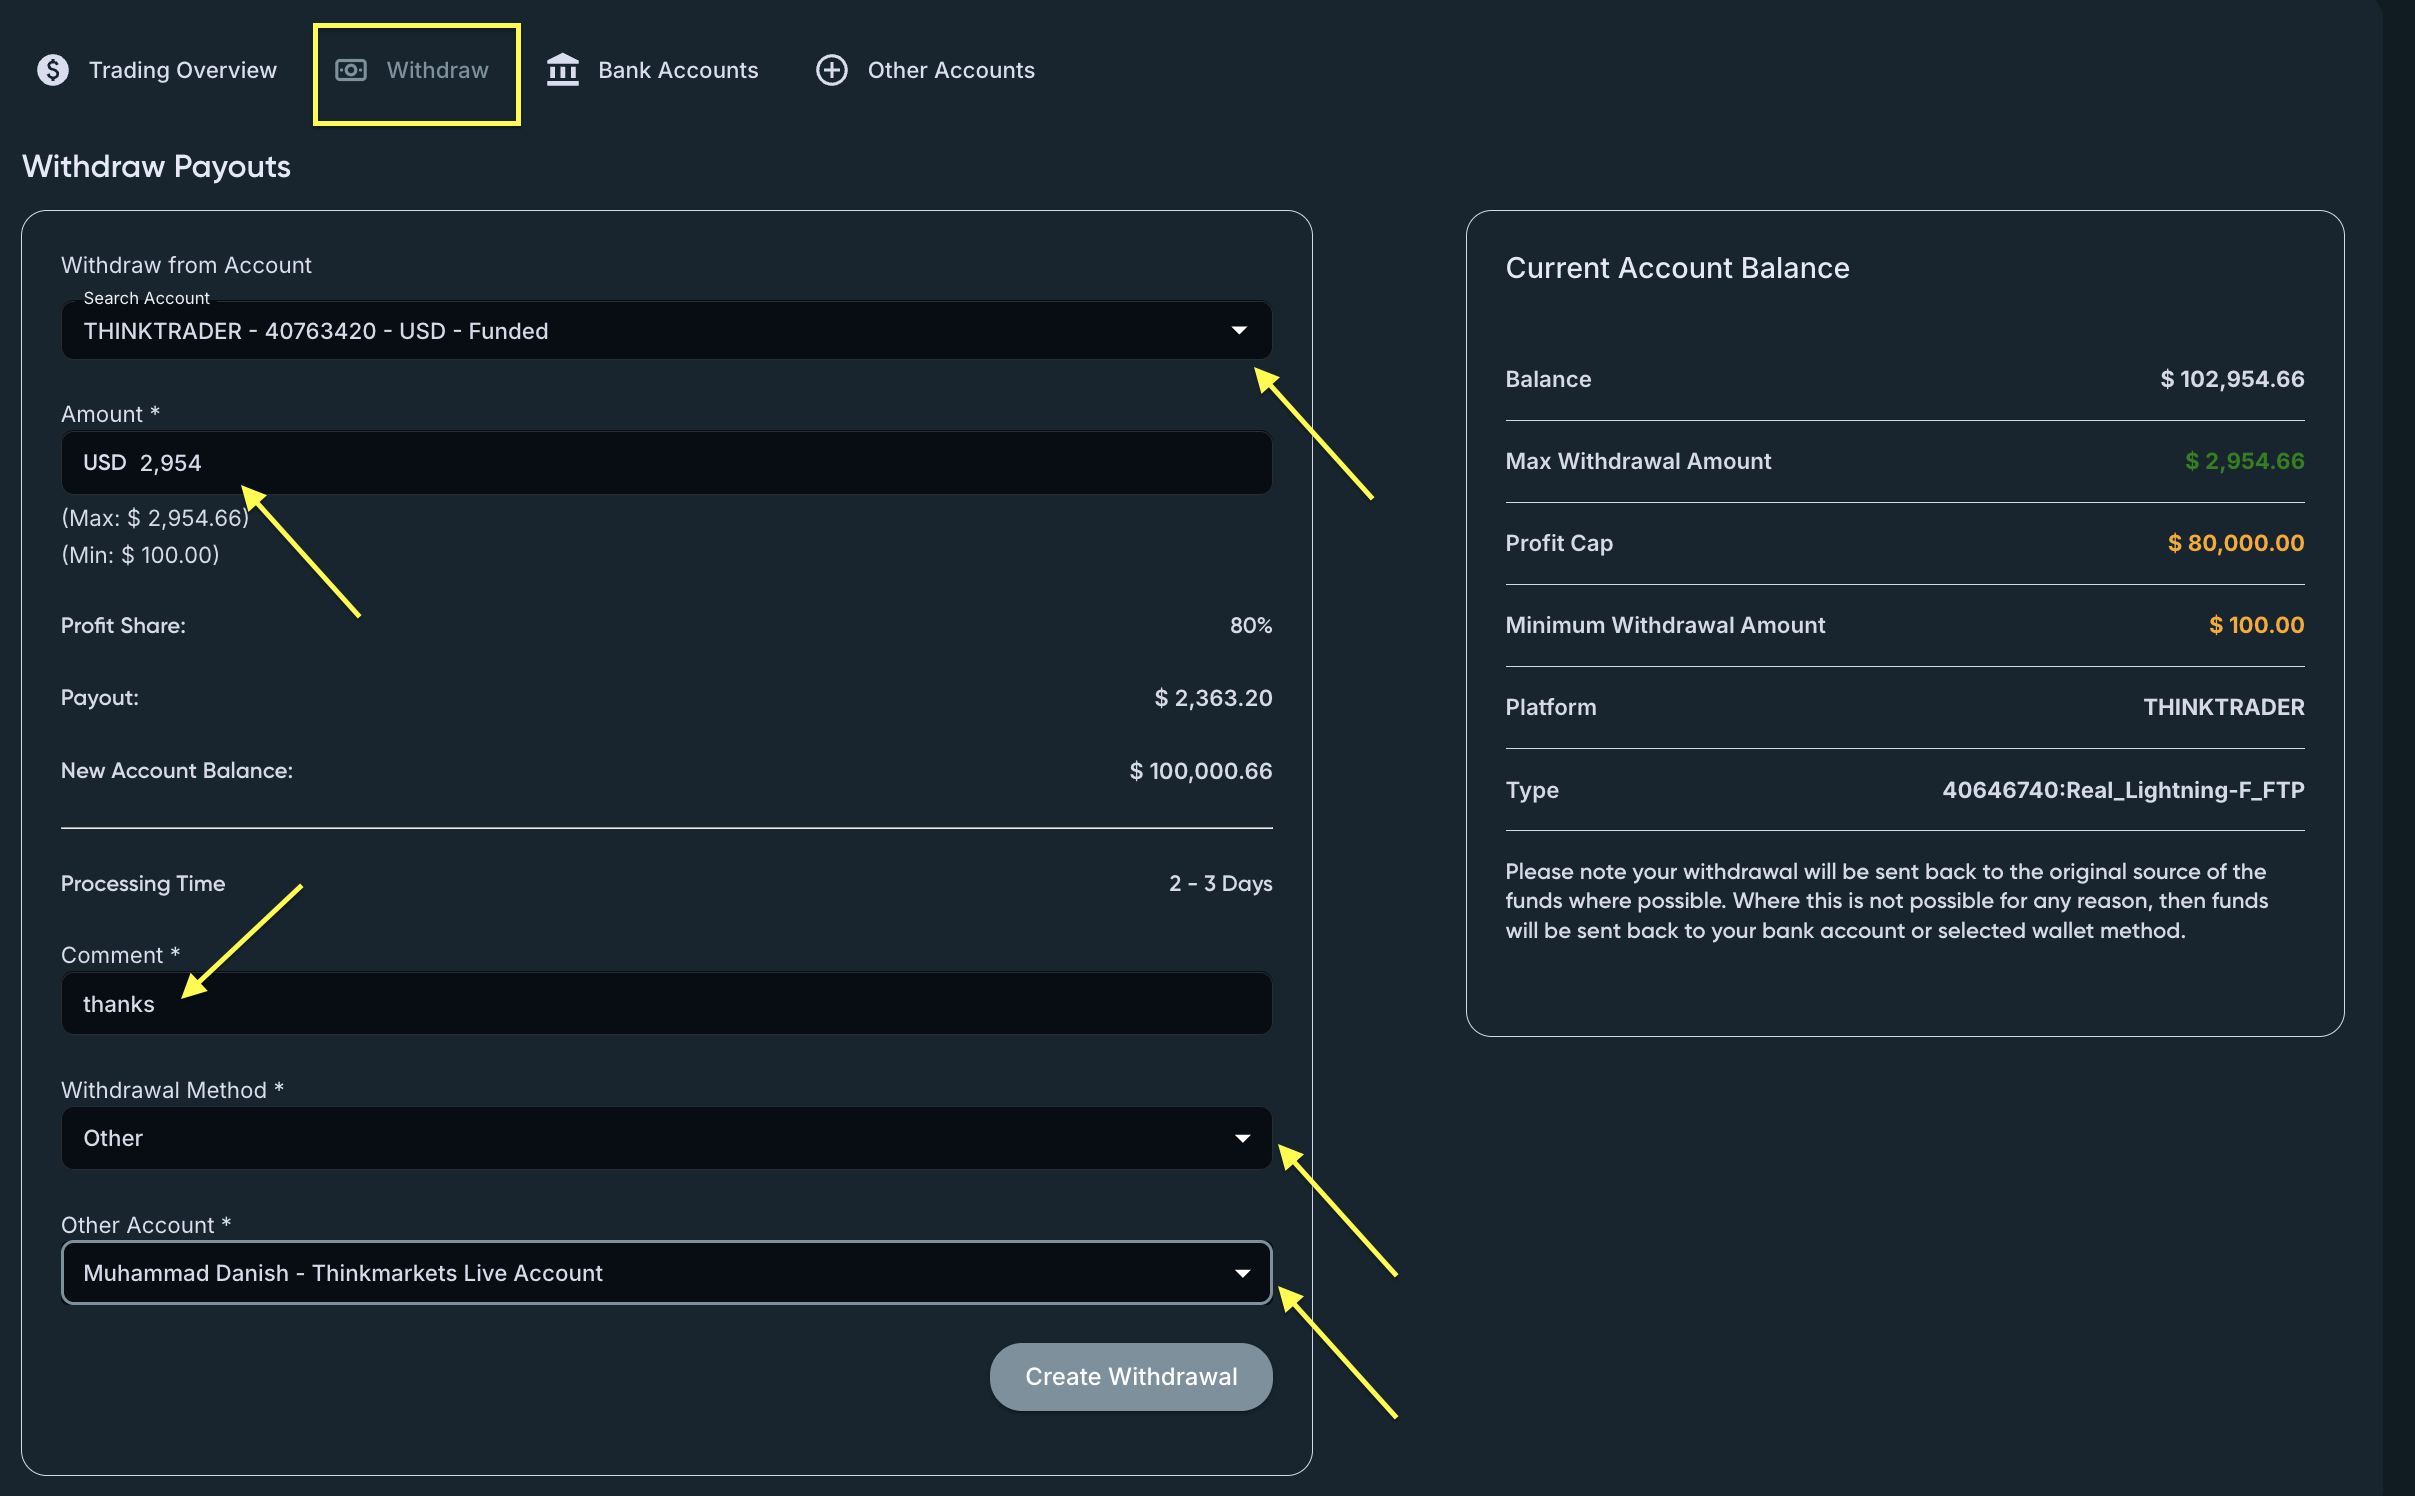Expand the Other Account dropdown arrow
This screenshot has height=1496, width=2415.
click(1242, 1274)
